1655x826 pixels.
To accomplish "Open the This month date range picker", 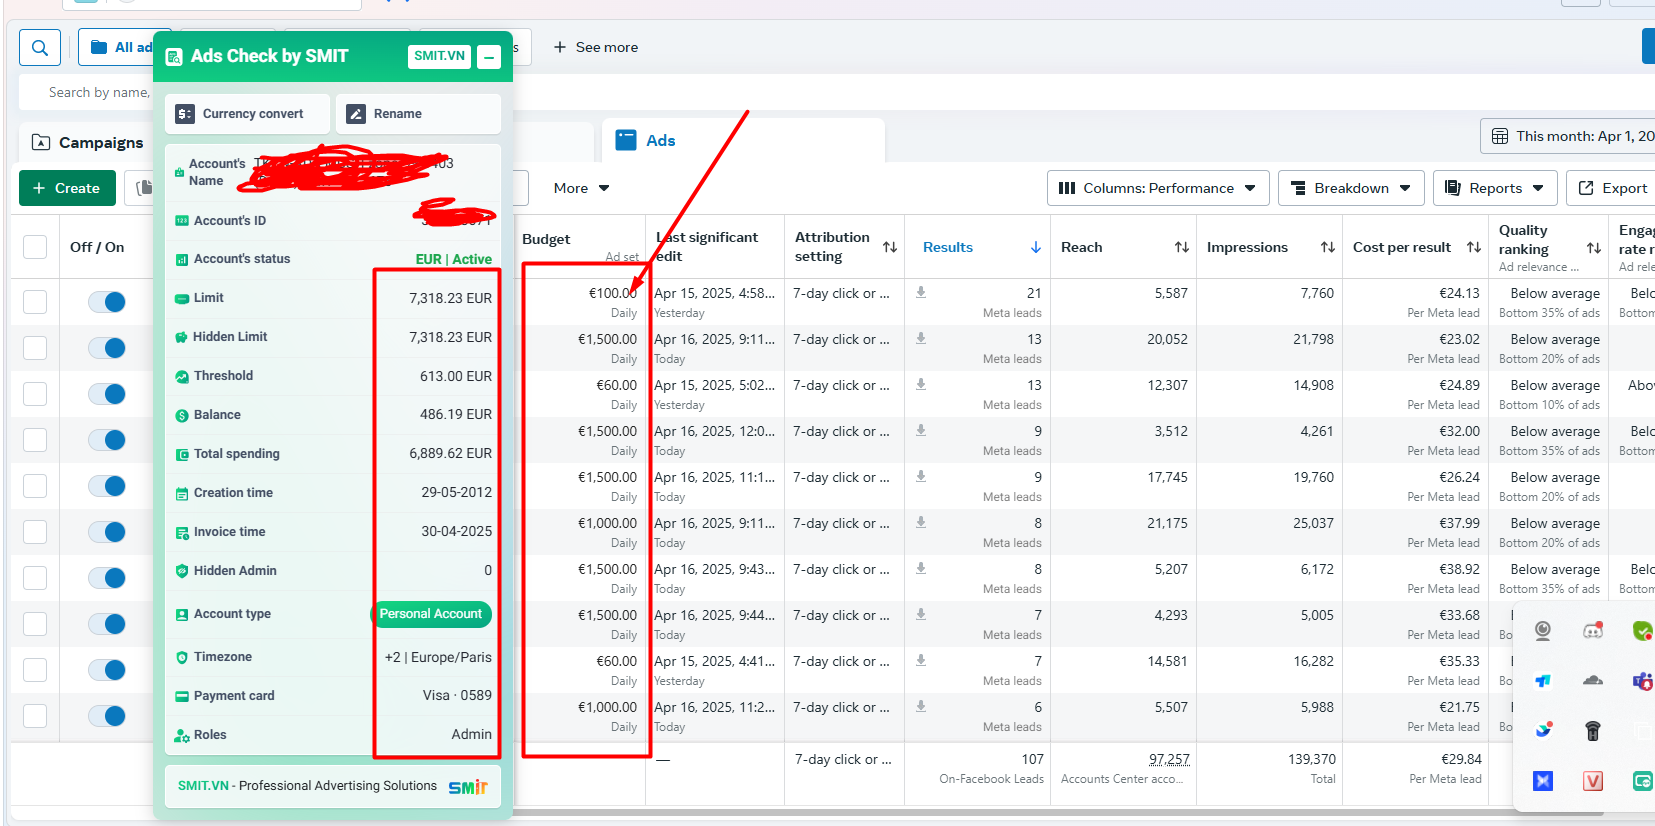I will (1570, 136).
